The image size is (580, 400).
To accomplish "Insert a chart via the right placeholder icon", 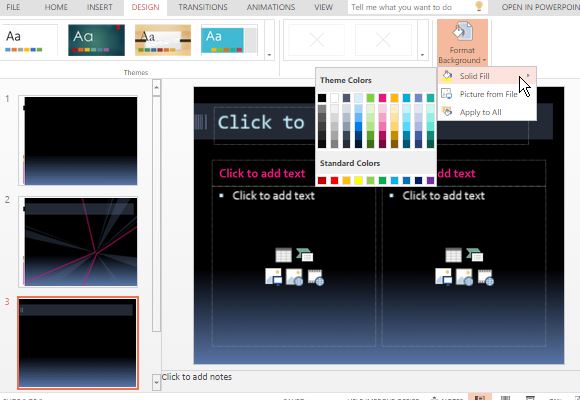I will pos(474,255).
